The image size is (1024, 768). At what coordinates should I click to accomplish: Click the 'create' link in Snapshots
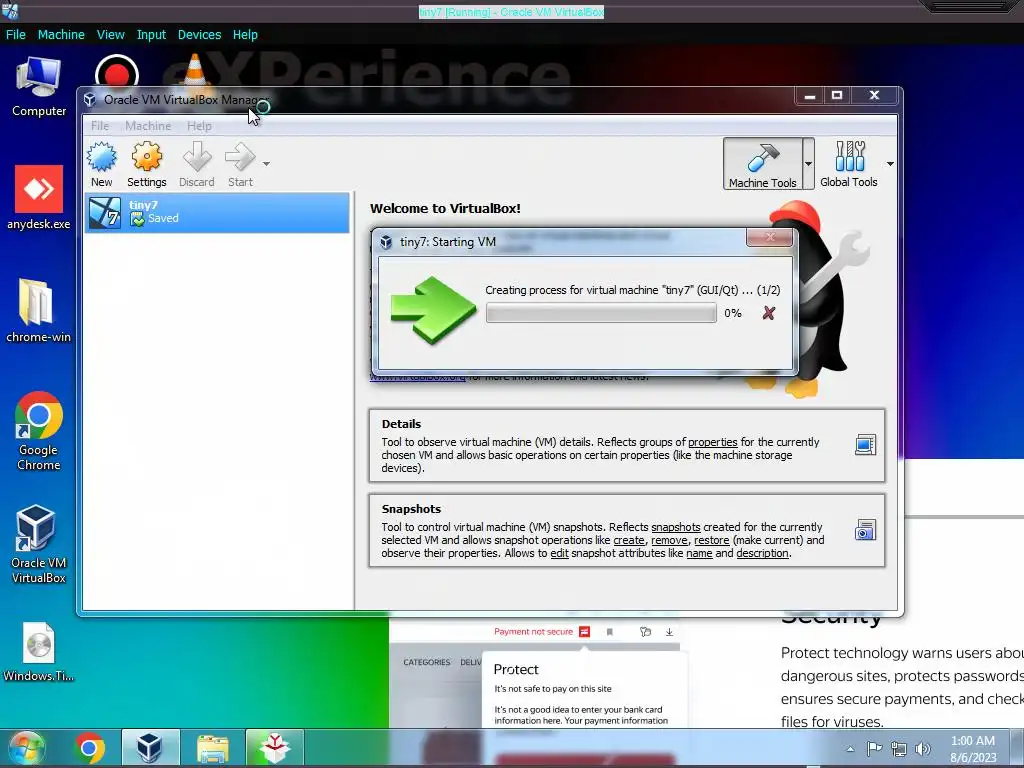[x=629, y=540]
